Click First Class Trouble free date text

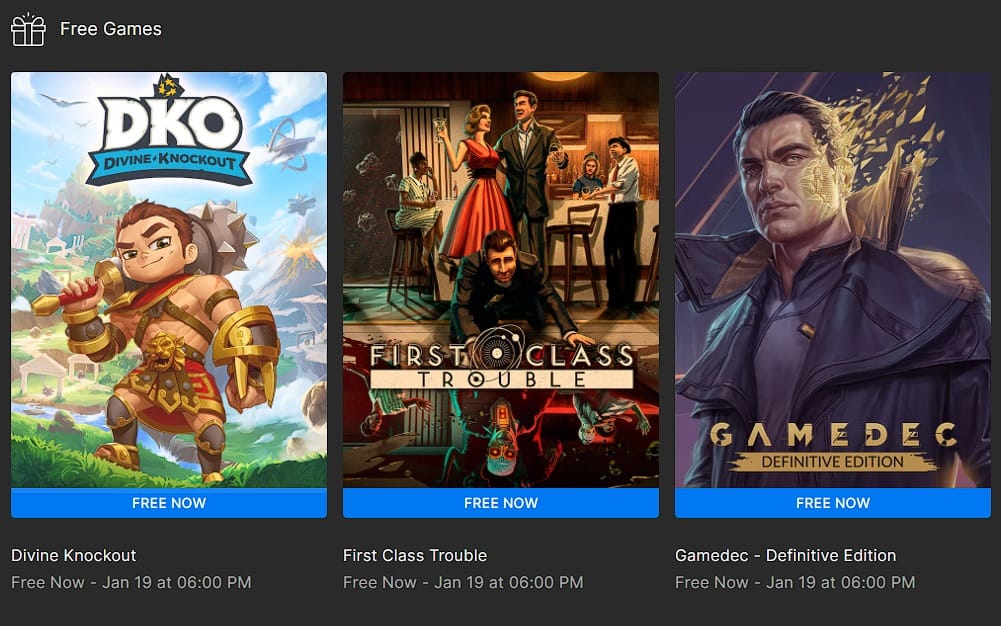pos(463,583)
